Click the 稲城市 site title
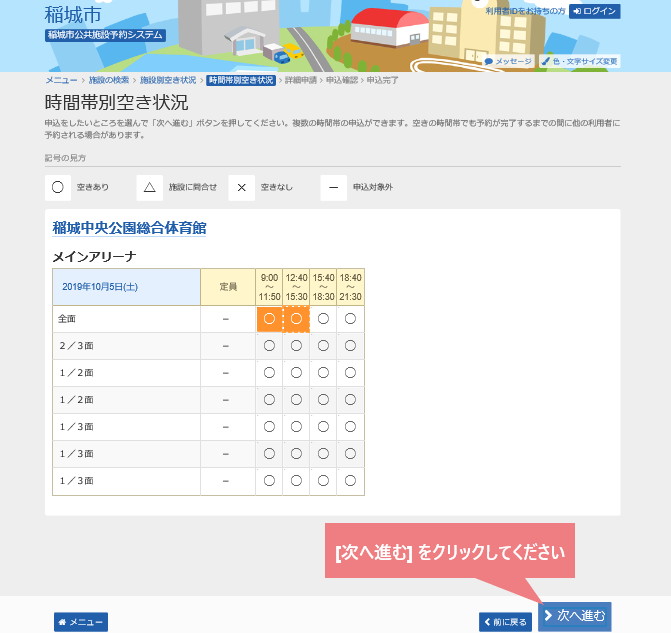This screenshot has width=671, height=633. point(73,15)
